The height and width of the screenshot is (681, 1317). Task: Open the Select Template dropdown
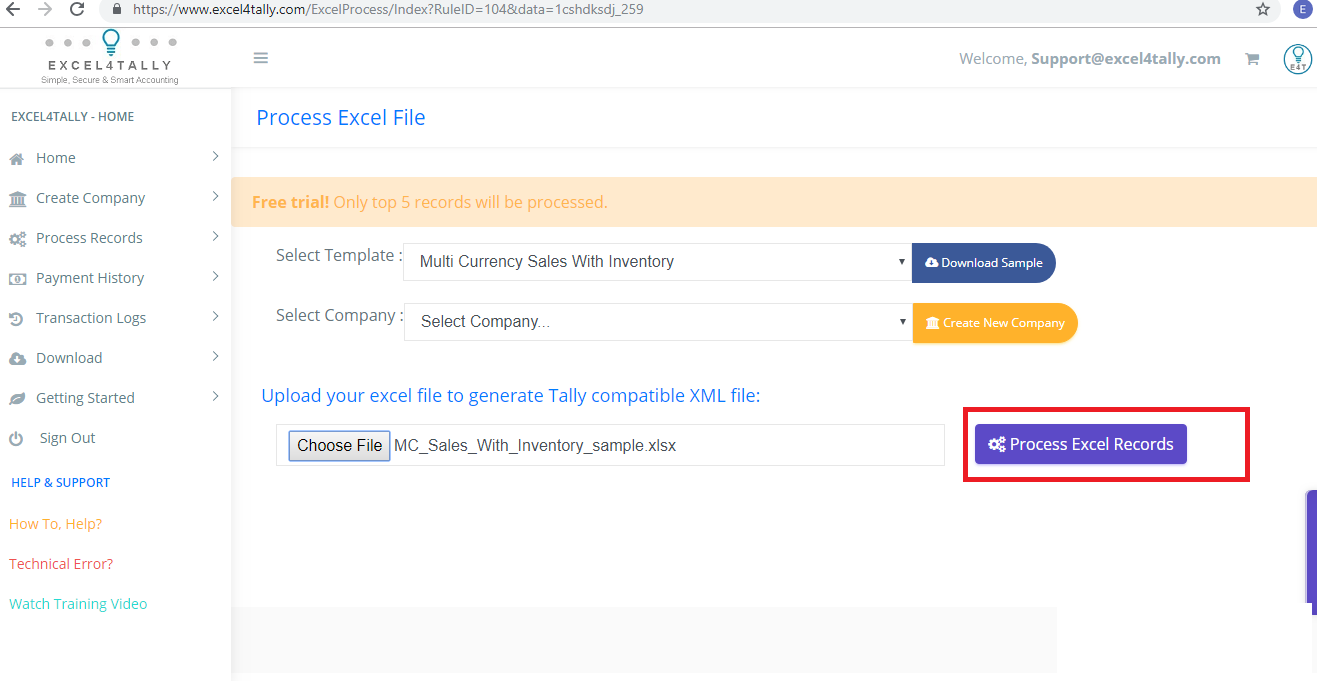pos(658,262)
